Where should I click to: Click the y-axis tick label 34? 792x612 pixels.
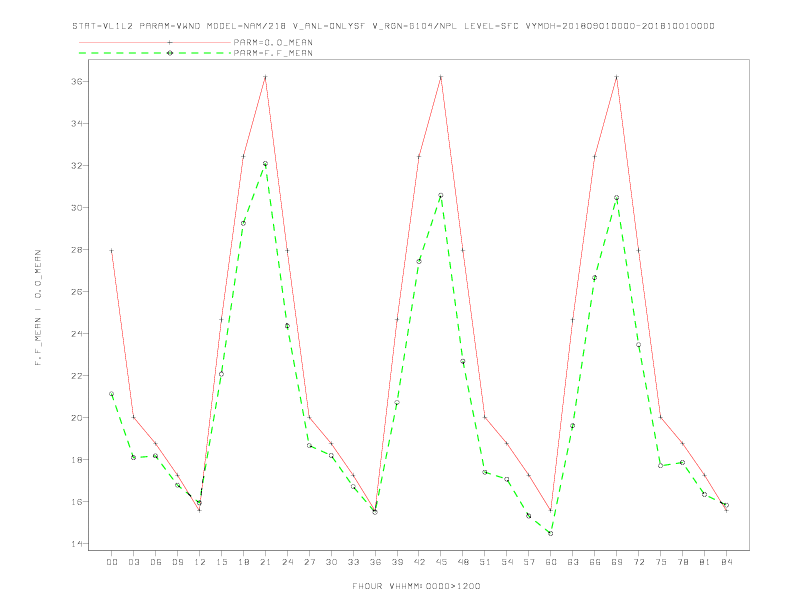77,123
